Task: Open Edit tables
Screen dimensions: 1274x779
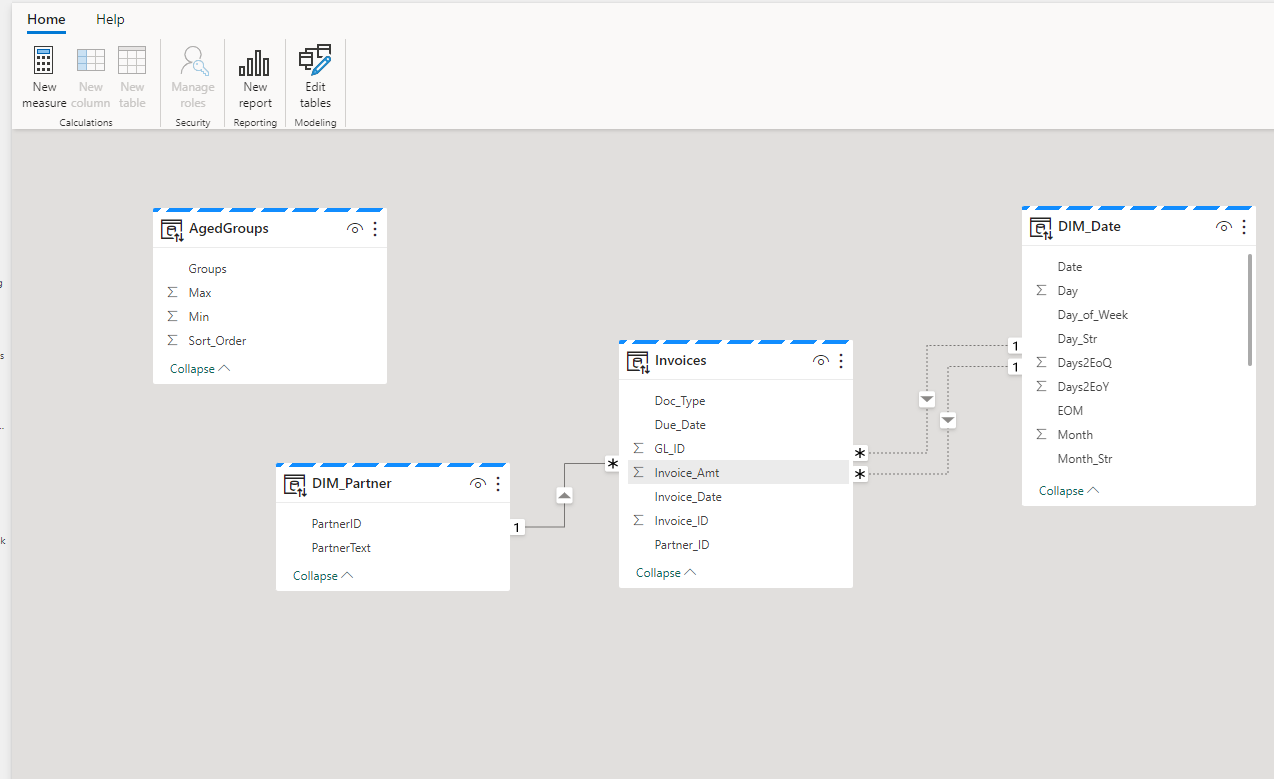Action: pyautogui.click(x=315, y=77)
